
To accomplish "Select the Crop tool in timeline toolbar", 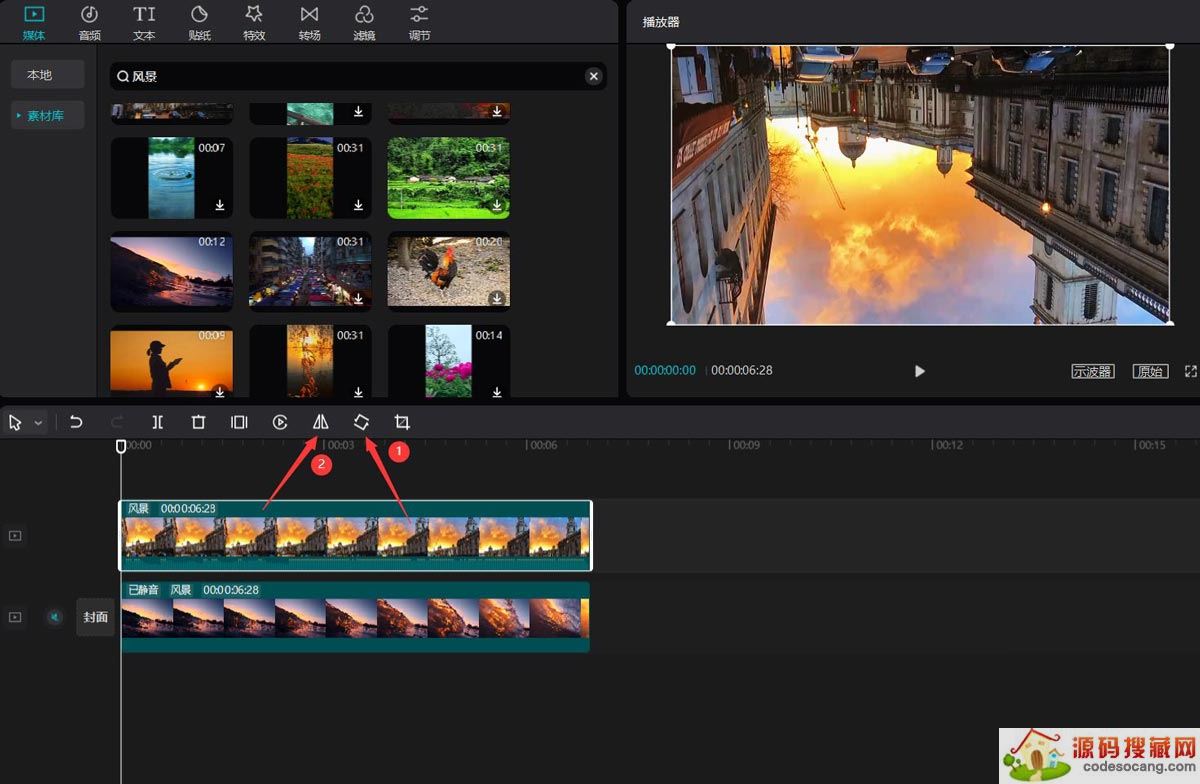I will coord(402,422).
